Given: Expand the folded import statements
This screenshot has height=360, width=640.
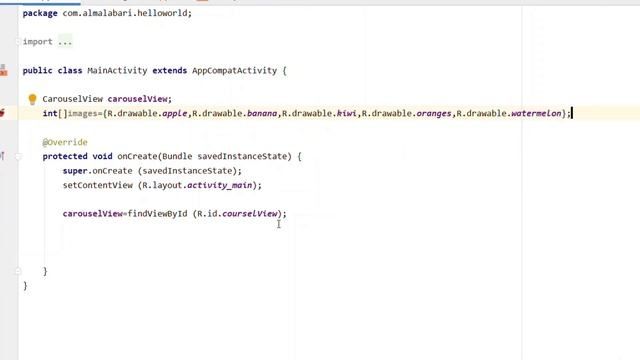Looking at the screenshot, I should (x=18, y=42).
